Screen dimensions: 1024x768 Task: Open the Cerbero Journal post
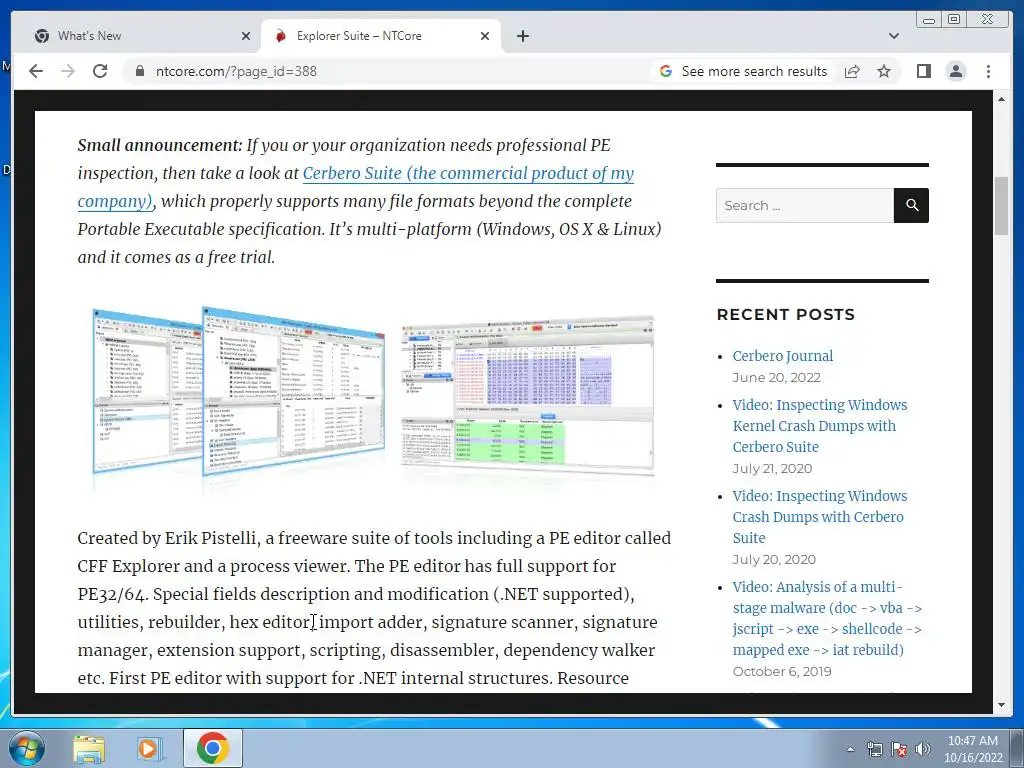pyautogui.click(x=782, y=356)
